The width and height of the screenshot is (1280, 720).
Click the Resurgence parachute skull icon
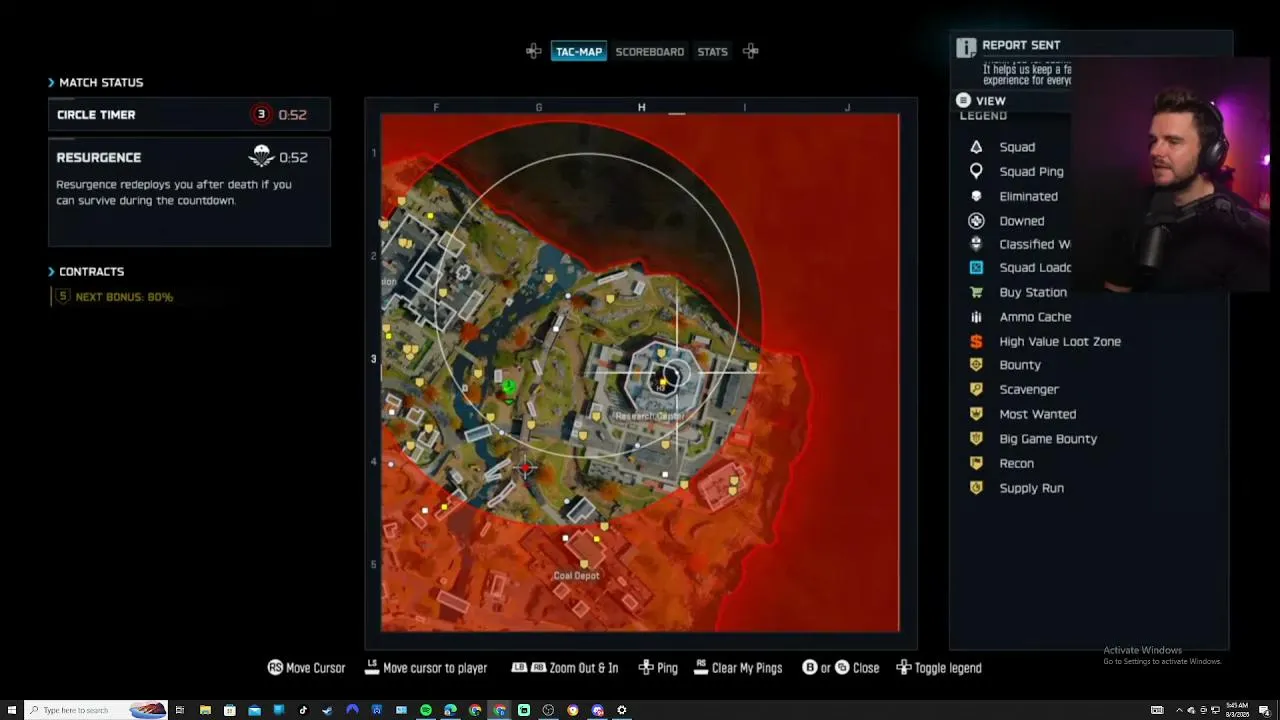262,156
